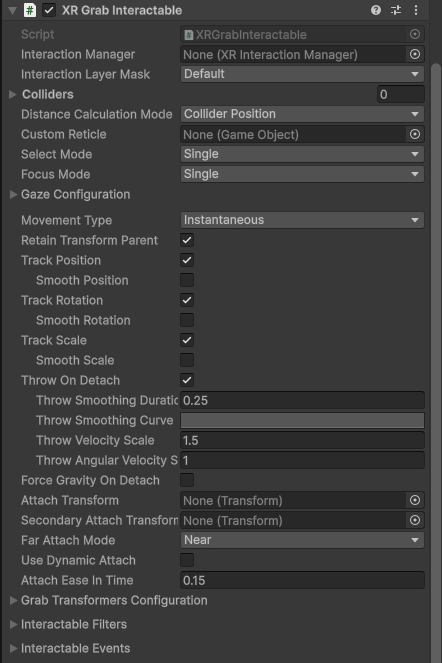Image resolution: width=442 pixels, height=663 pixels.
Task: Click the object picker for Custom Reticle
Action: pos(415,134)
